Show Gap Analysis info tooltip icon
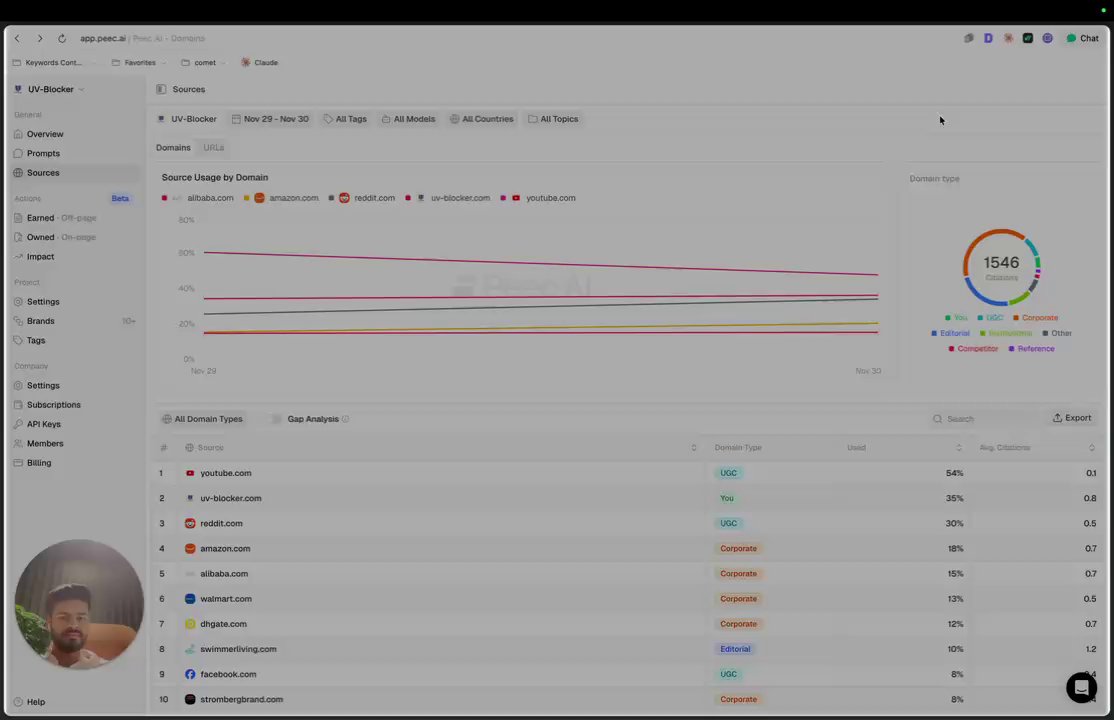Screen dimensions: 1114x720 tap(345, 419)
